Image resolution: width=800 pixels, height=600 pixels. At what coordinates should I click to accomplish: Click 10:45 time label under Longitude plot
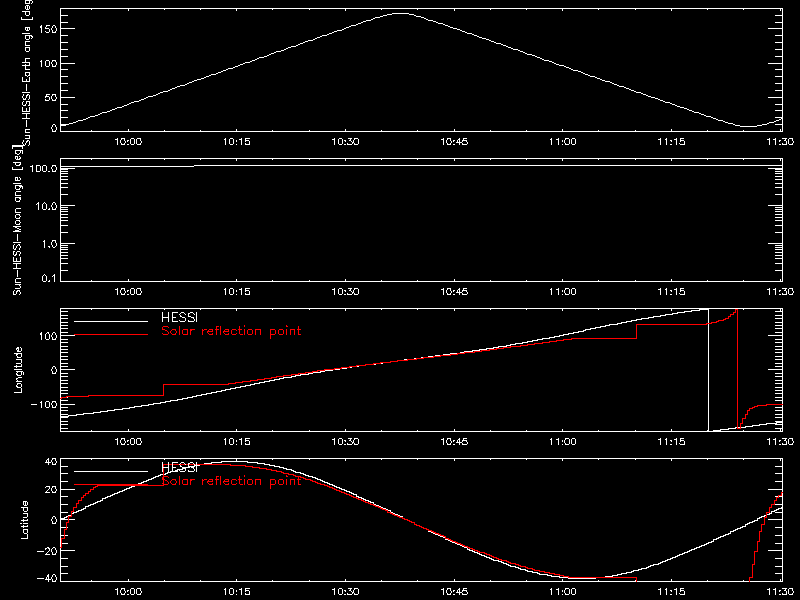454,442
